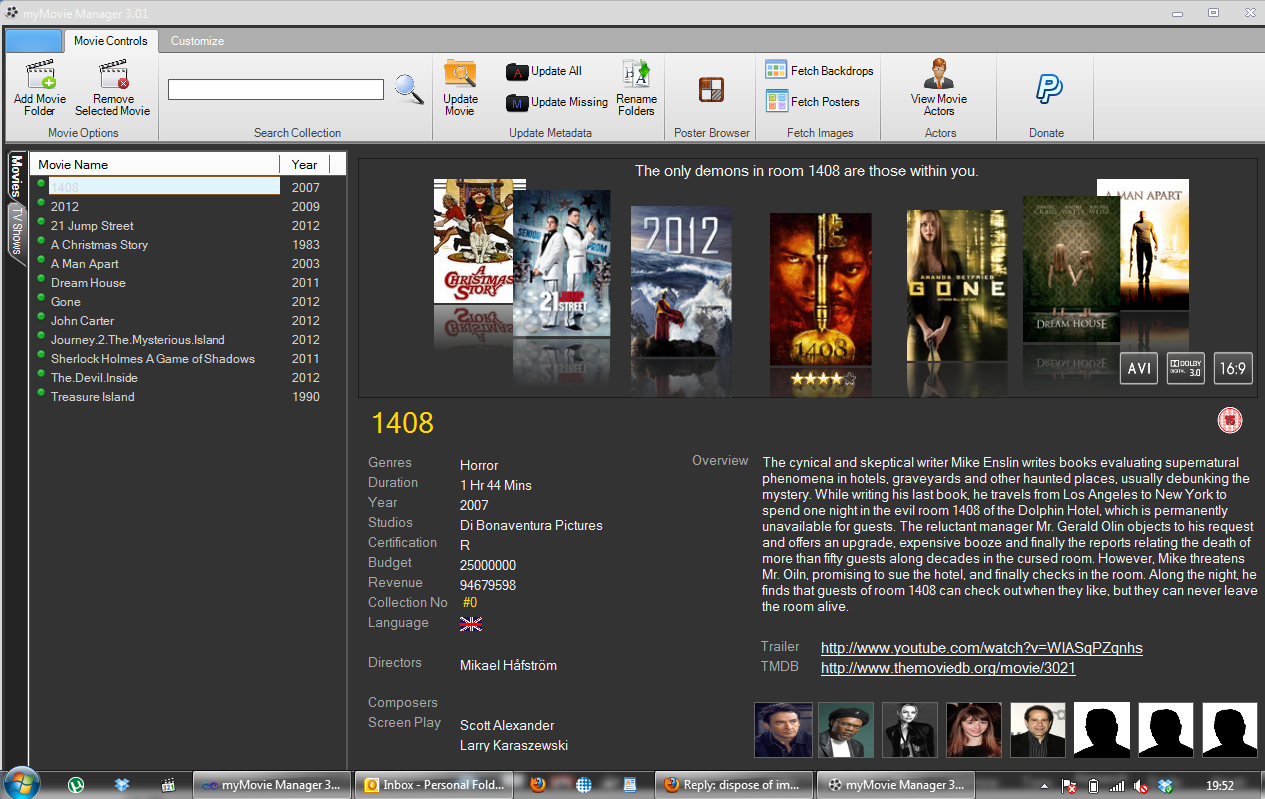
Task: Click the 16:9 aspect ratio badge
Action: [x=1233, y=368]
